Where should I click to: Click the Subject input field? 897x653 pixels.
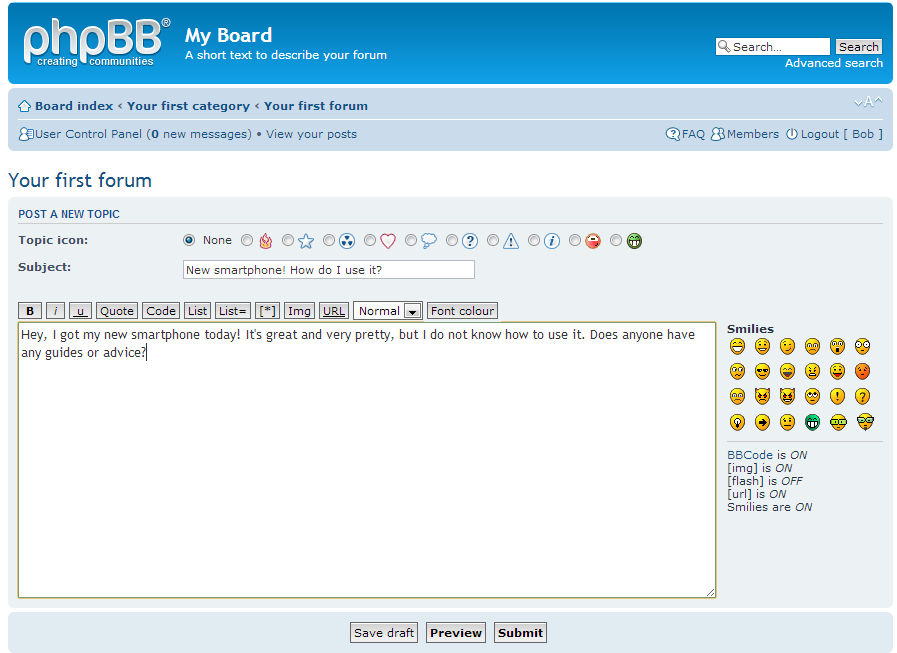point(328,269)
